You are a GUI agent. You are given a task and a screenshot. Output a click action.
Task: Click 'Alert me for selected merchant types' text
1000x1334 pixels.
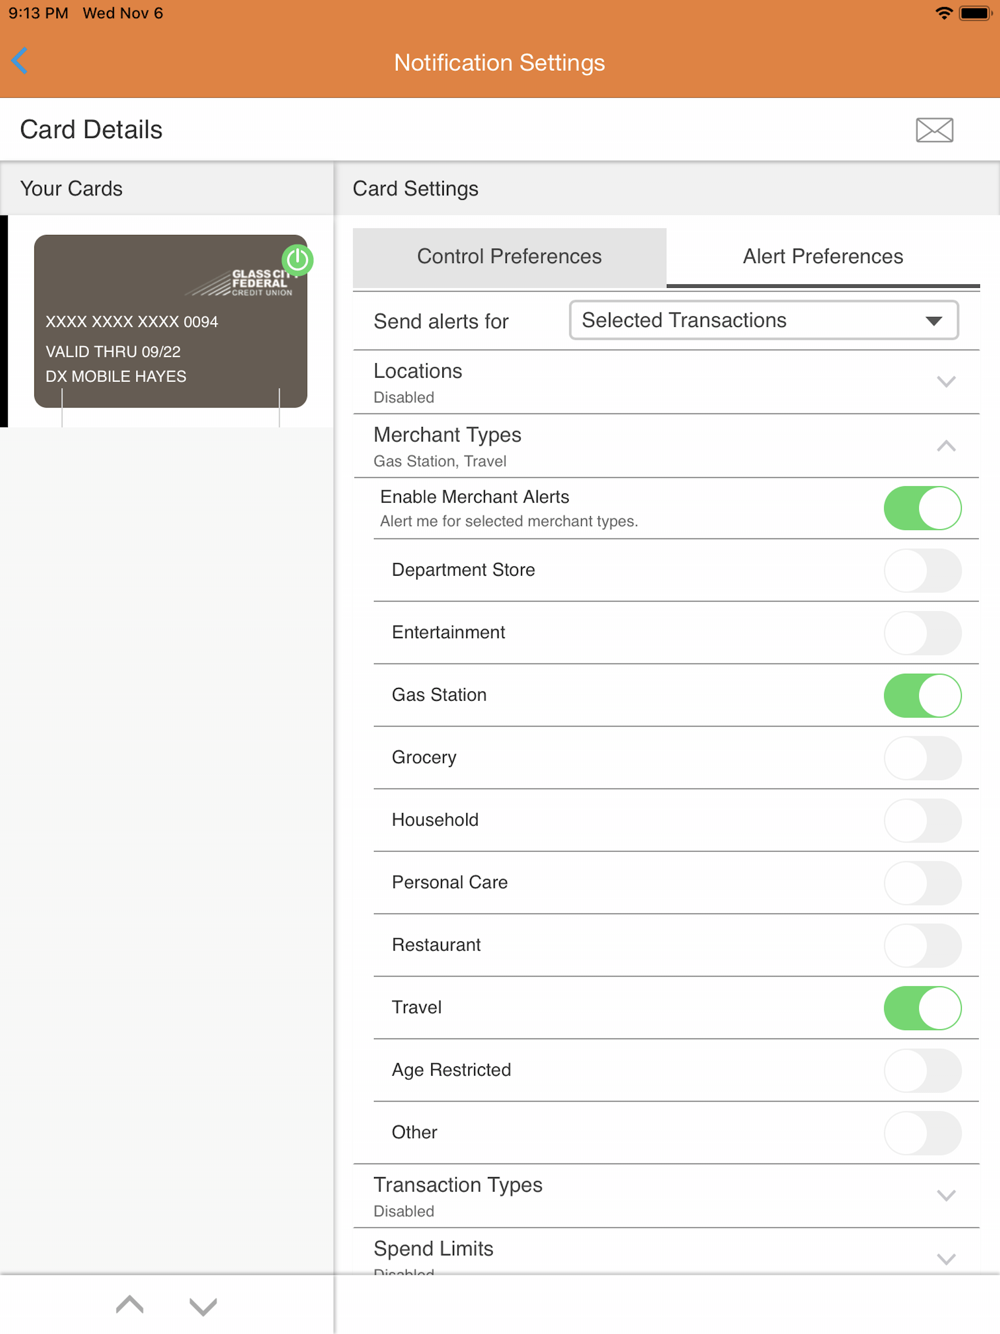[x=509, y=521]
